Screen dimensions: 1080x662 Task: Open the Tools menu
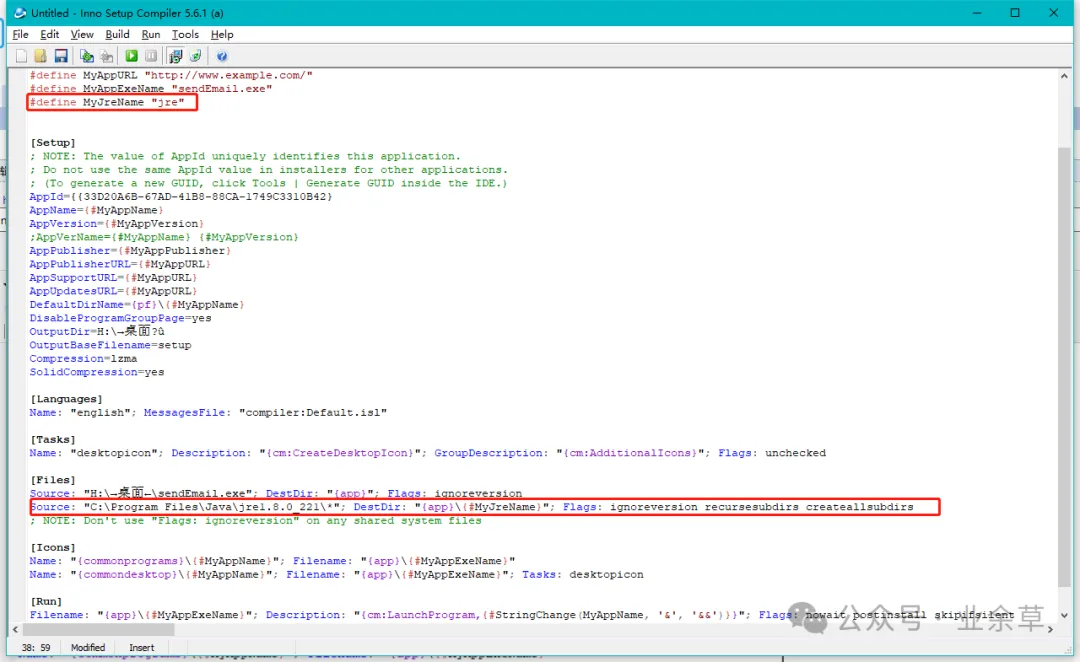click(185, 34)
